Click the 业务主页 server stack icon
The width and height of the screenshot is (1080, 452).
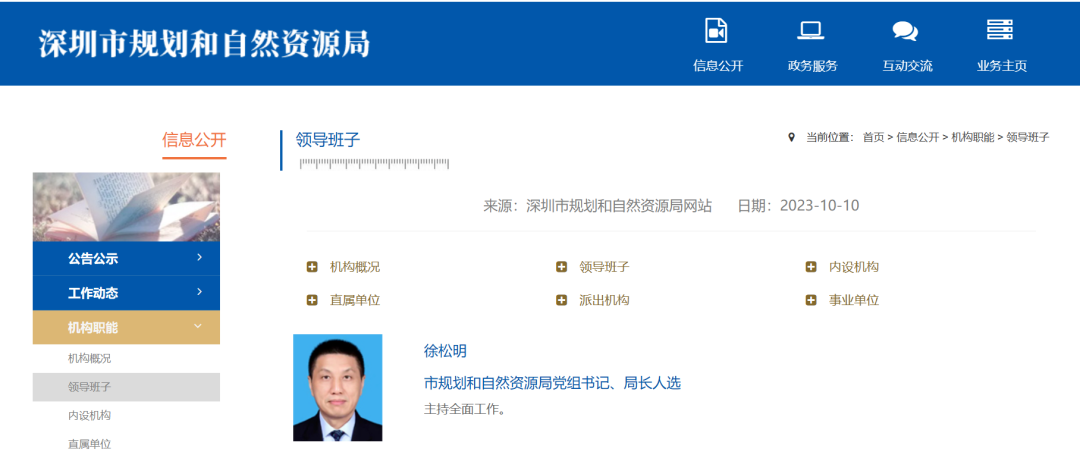(1000, 30)
